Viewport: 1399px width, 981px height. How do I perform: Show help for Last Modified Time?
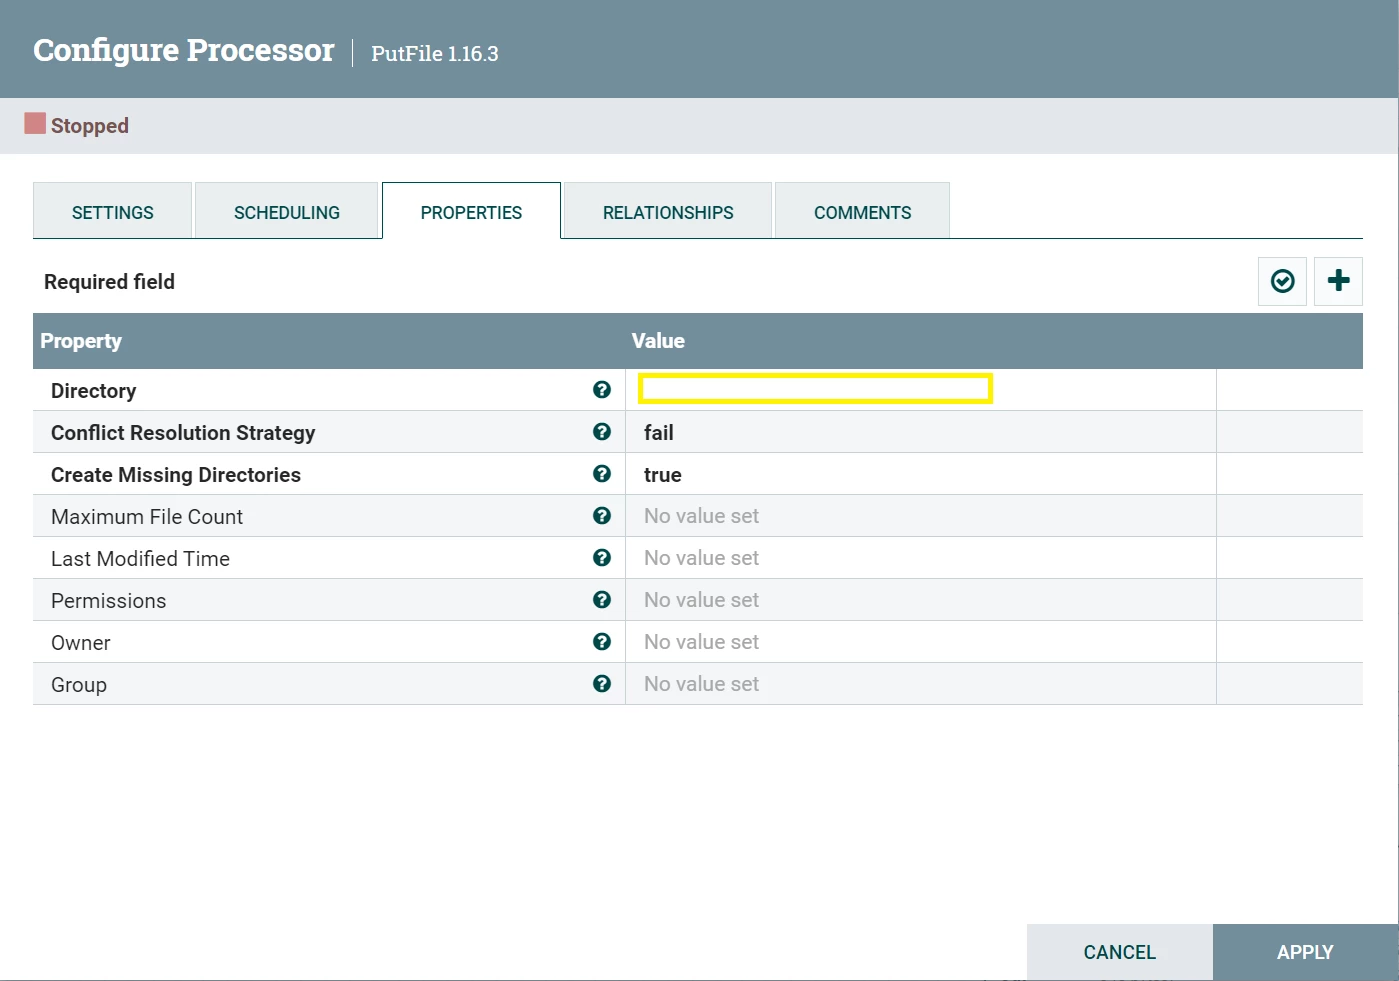(x=602, y=558)
